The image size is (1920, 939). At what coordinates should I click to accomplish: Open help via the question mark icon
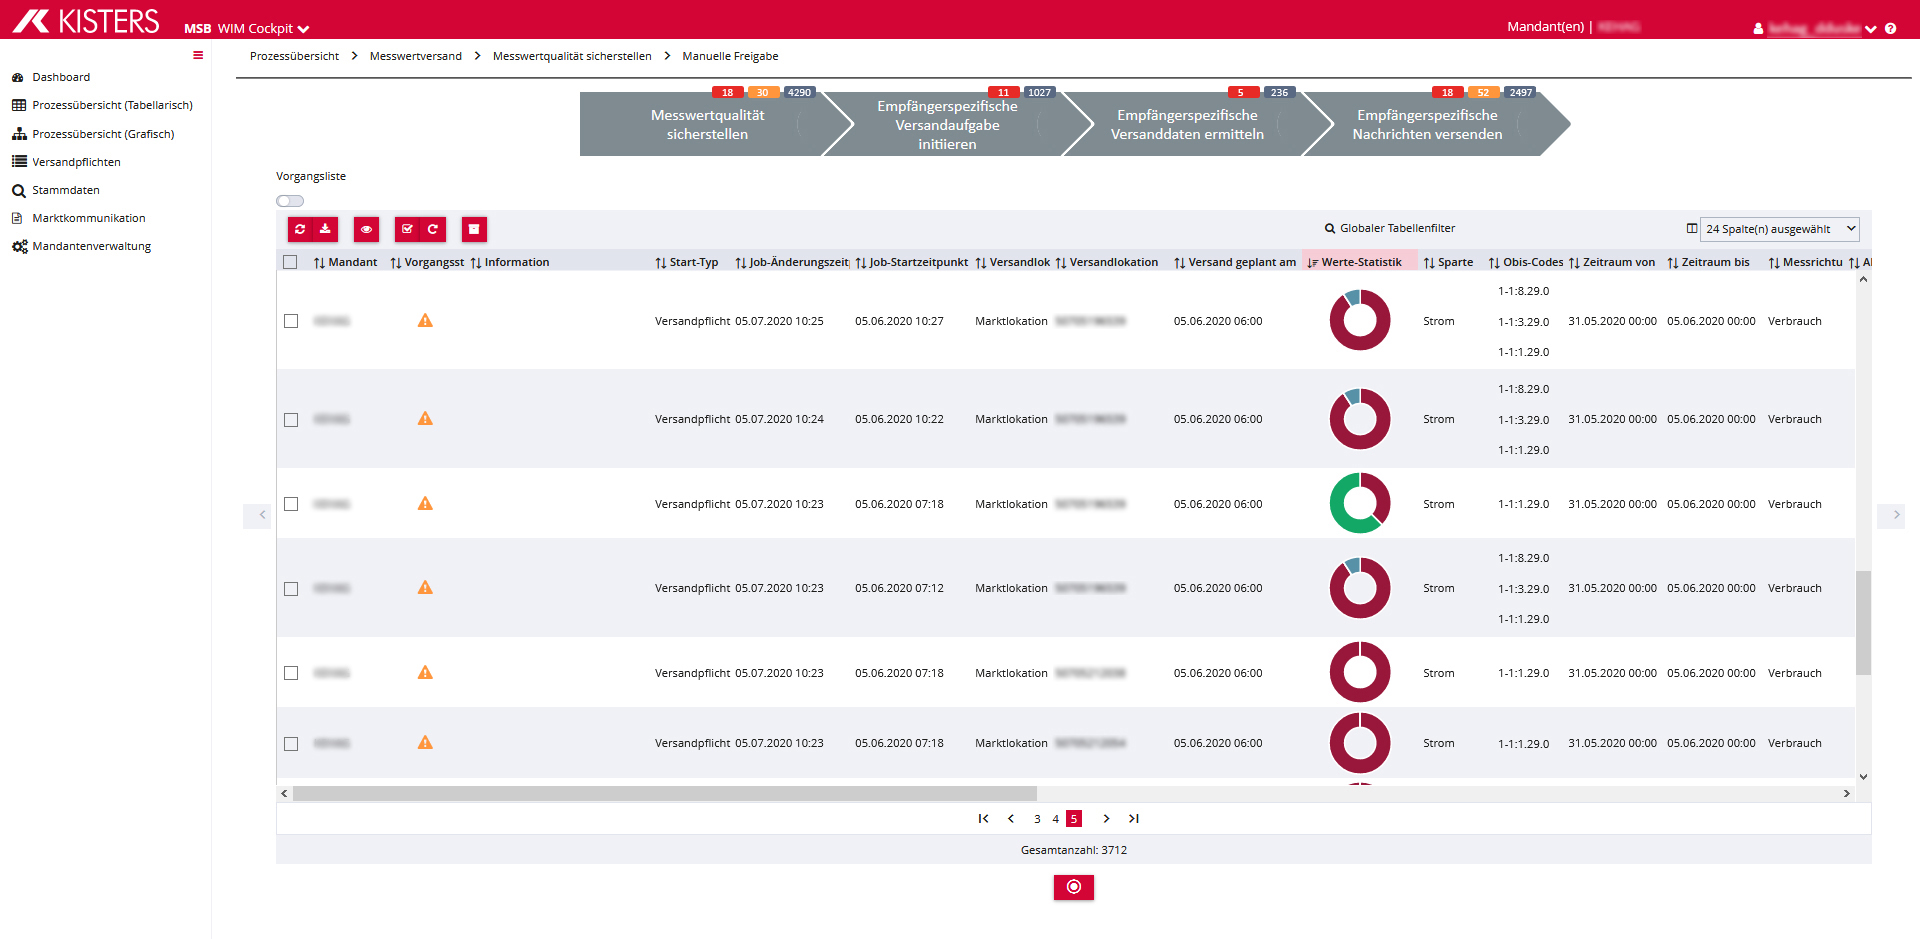1890,29
